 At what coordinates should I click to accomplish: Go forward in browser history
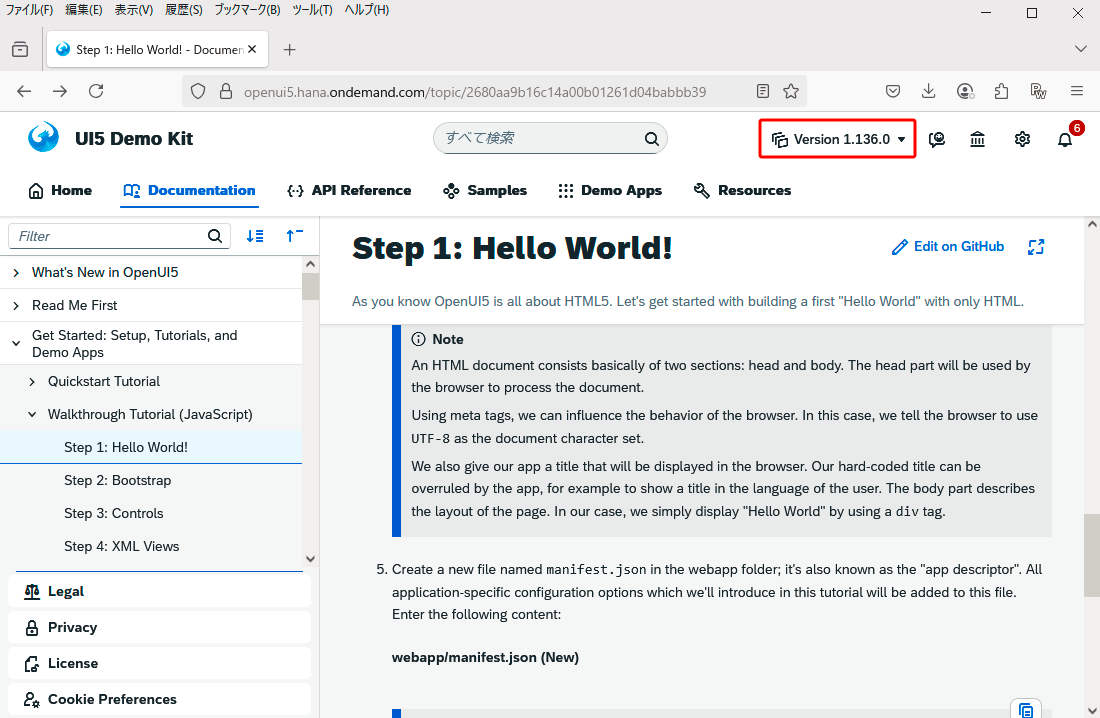(x=60, y=91)
